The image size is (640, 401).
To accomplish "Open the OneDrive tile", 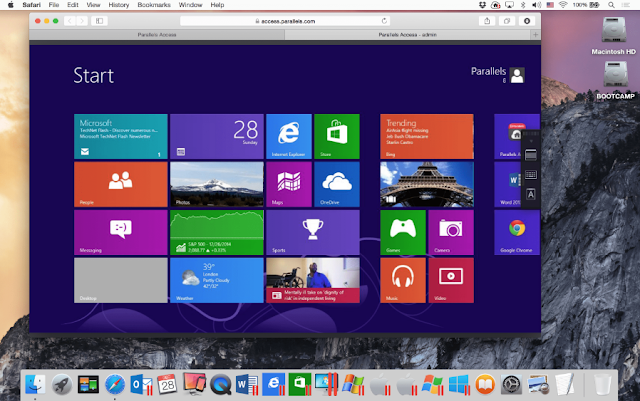I will tap(337, 184).
